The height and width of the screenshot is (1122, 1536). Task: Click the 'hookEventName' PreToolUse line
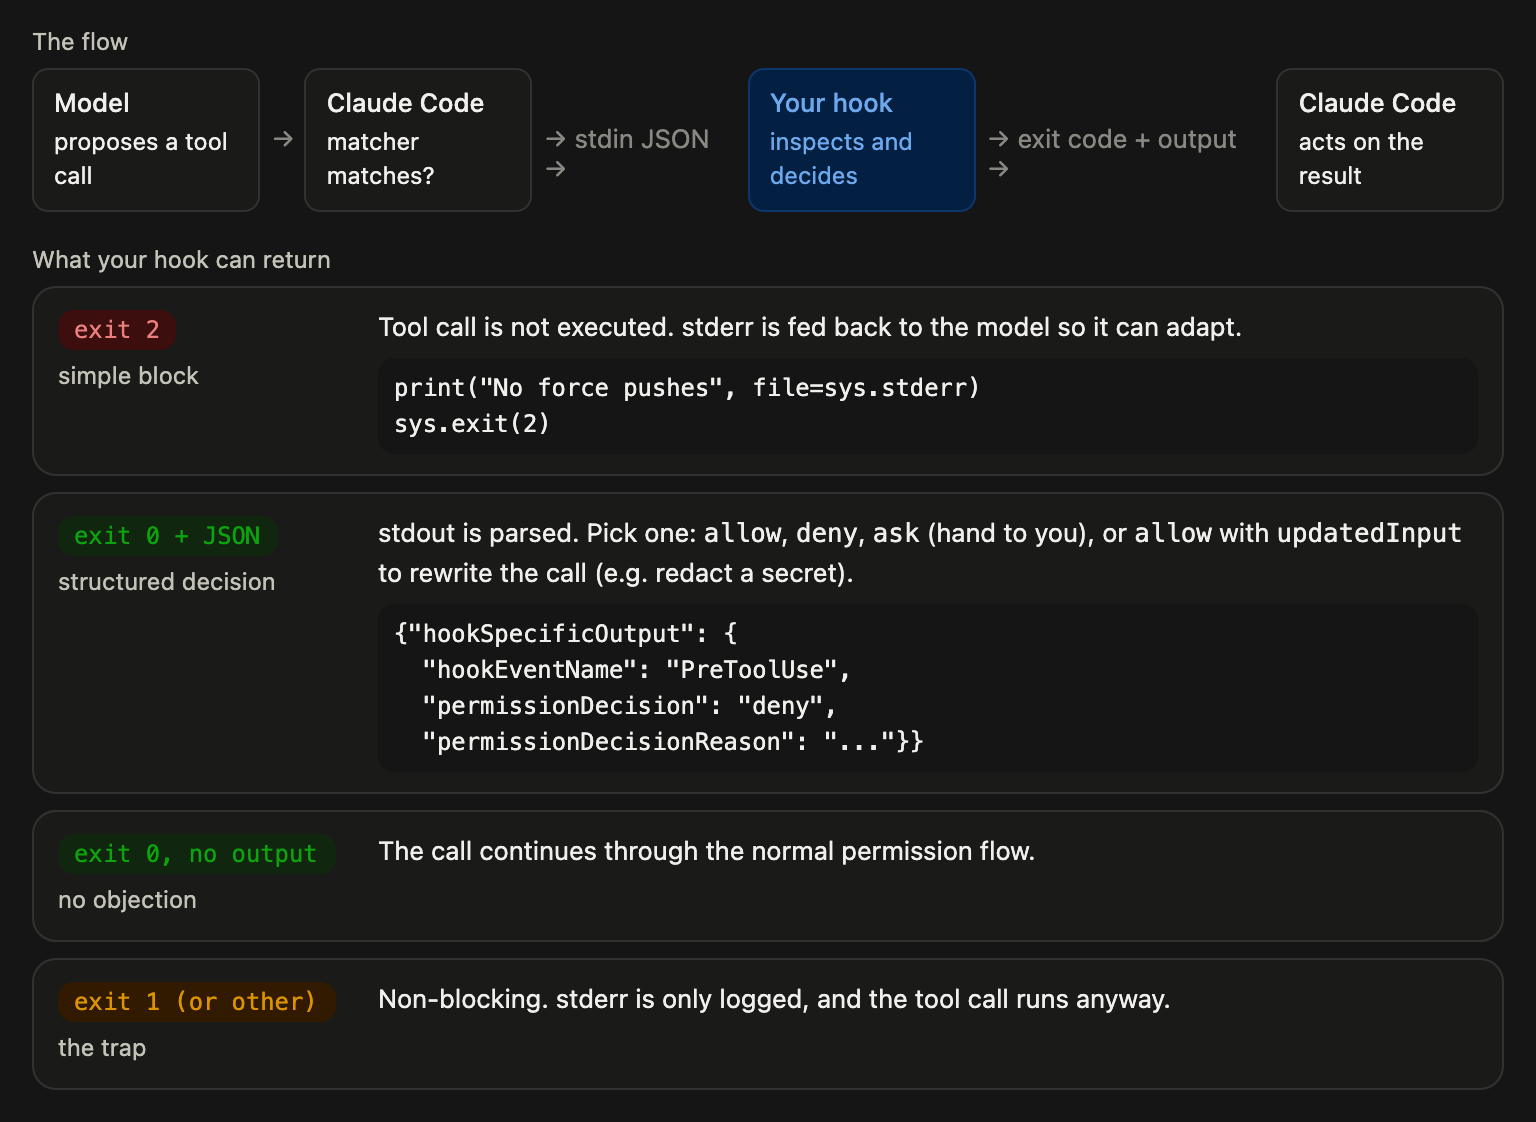(636, 670)
